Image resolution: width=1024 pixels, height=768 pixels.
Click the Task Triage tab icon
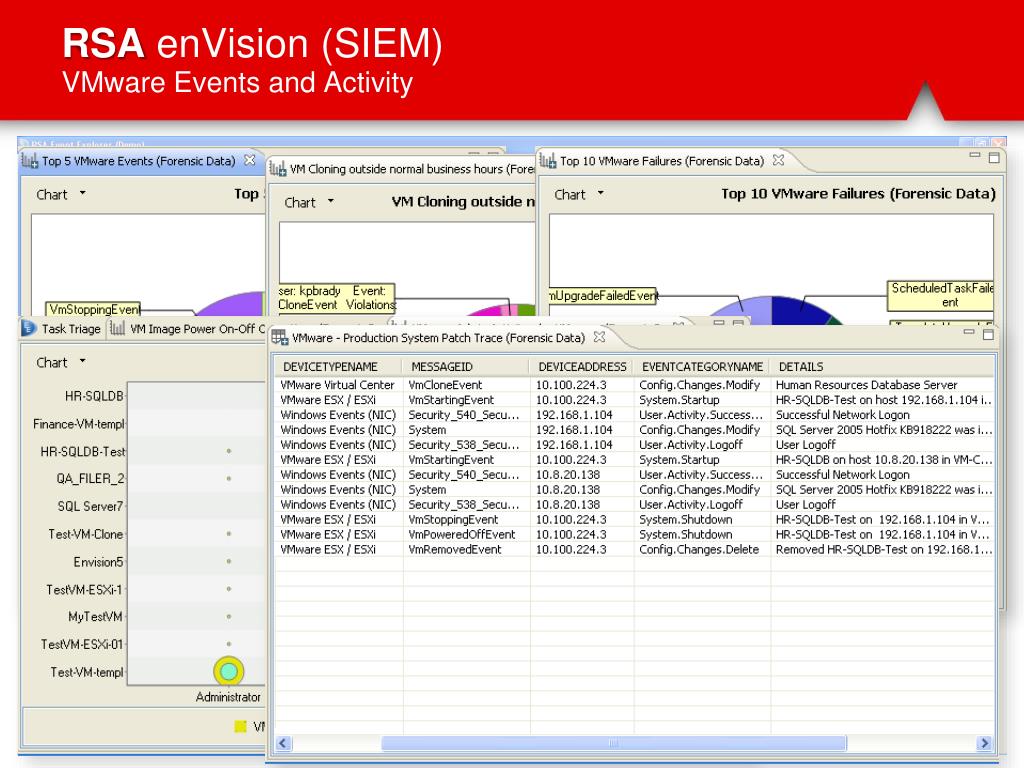coord(29,328)
